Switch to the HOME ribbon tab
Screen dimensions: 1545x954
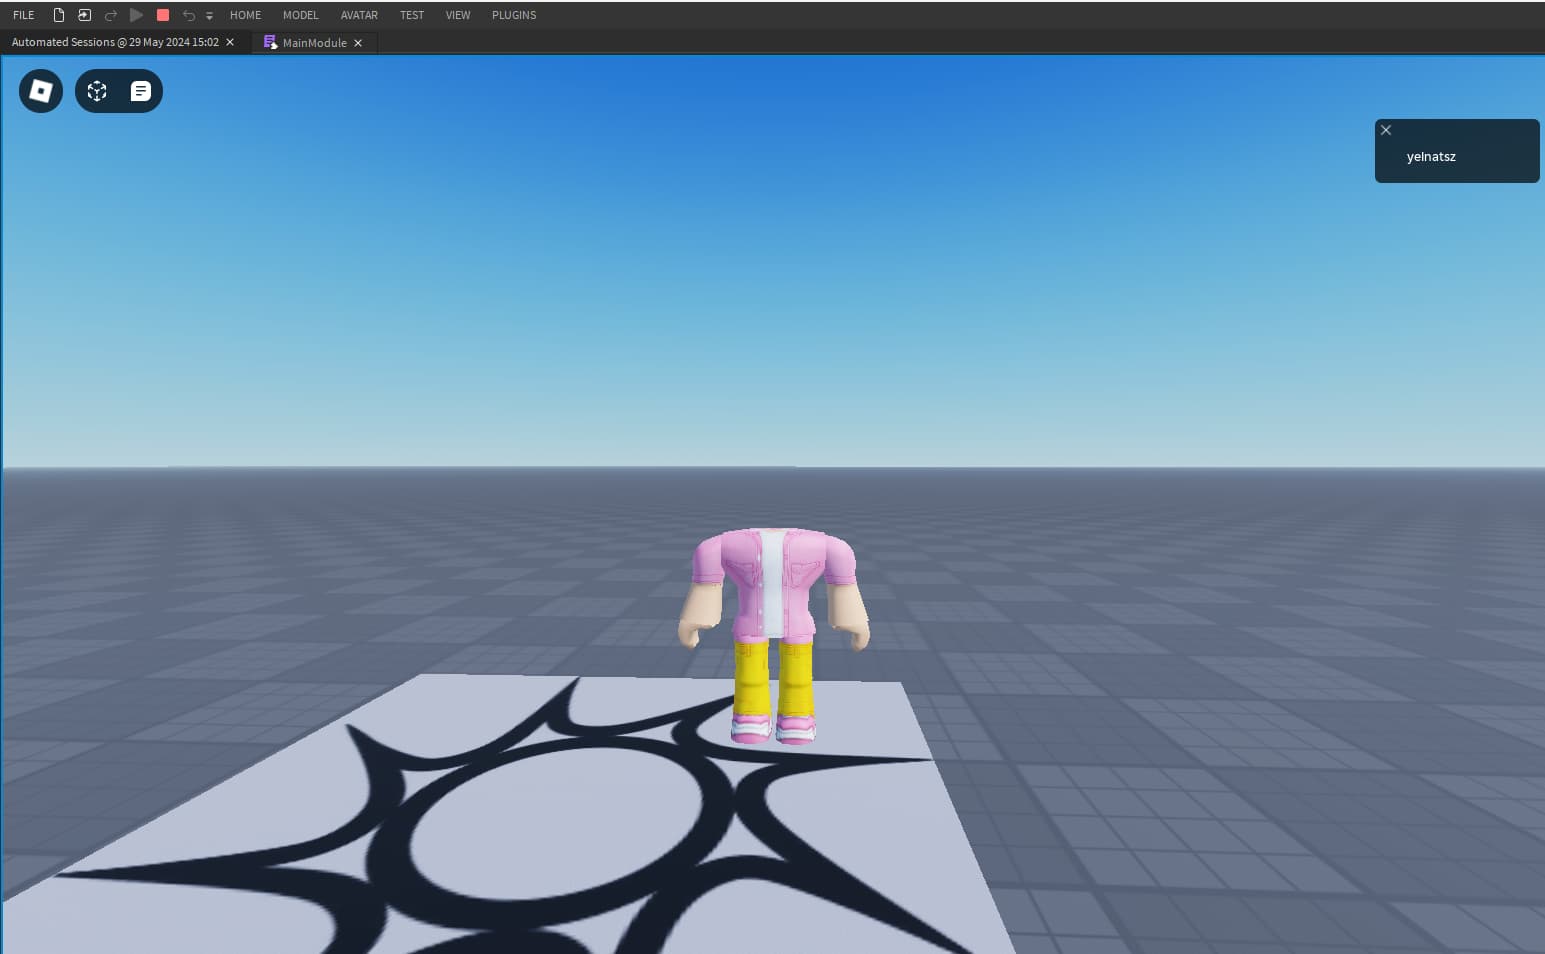pos(245,15)
